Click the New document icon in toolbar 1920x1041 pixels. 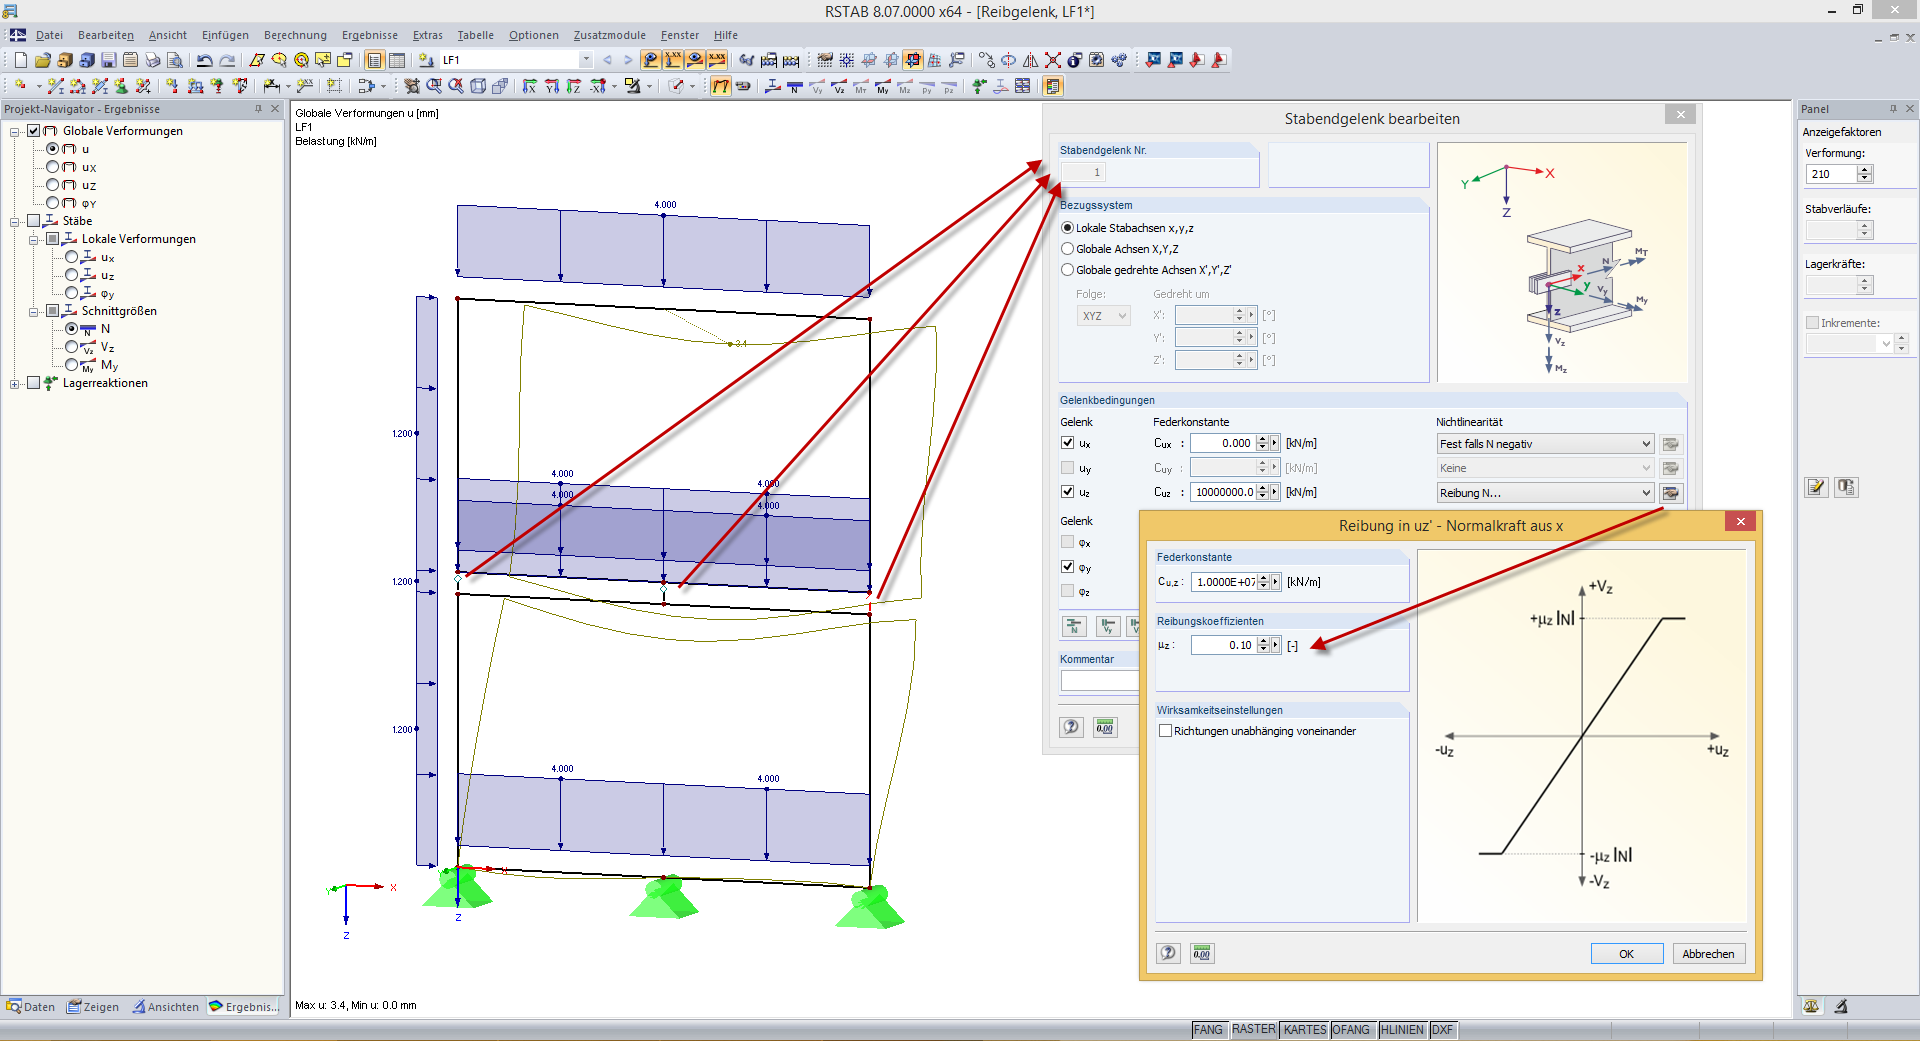(x=21, y=60)
